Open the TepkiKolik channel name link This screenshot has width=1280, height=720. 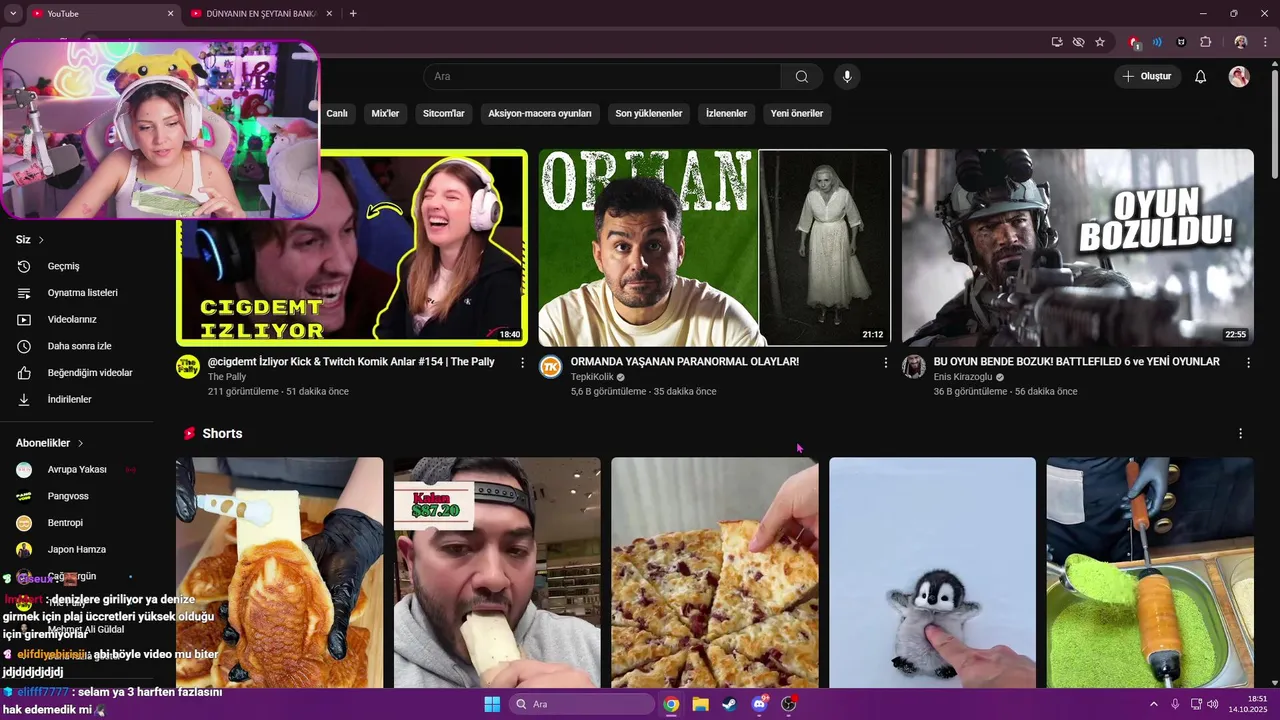[592, 377]
